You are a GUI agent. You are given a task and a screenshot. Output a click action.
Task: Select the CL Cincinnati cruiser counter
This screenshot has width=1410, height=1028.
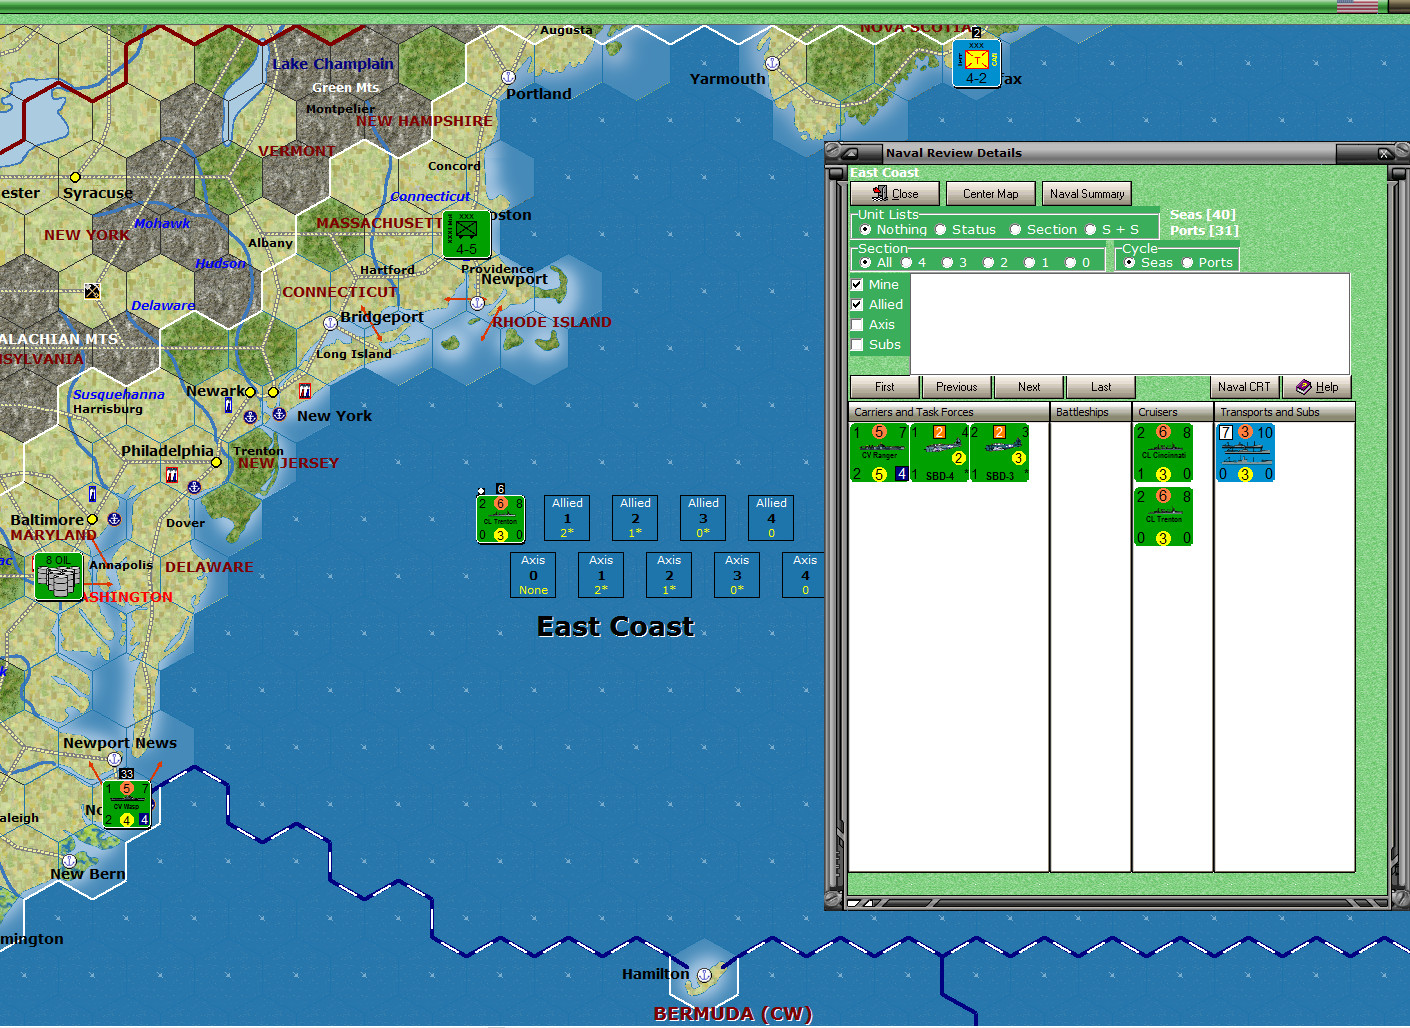pyautogui.click(x=1163, y=452)
